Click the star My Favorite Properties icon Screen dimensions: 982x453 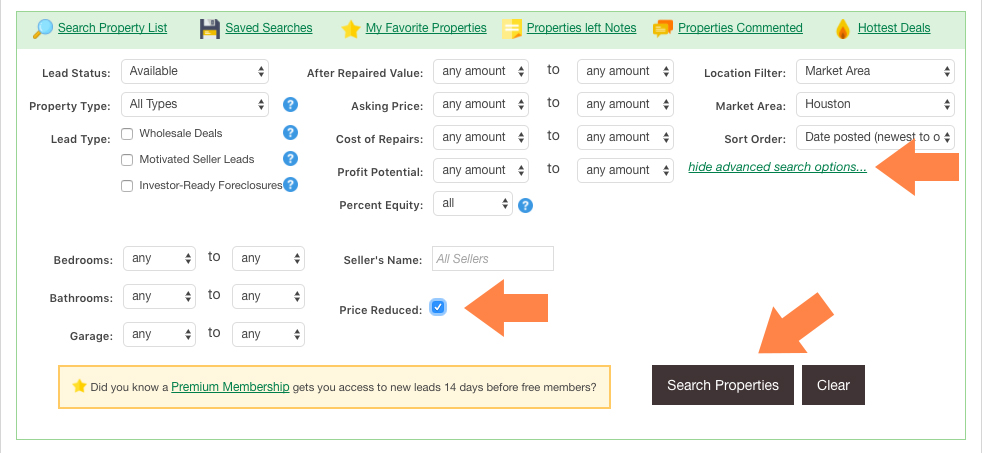[351, 29]
